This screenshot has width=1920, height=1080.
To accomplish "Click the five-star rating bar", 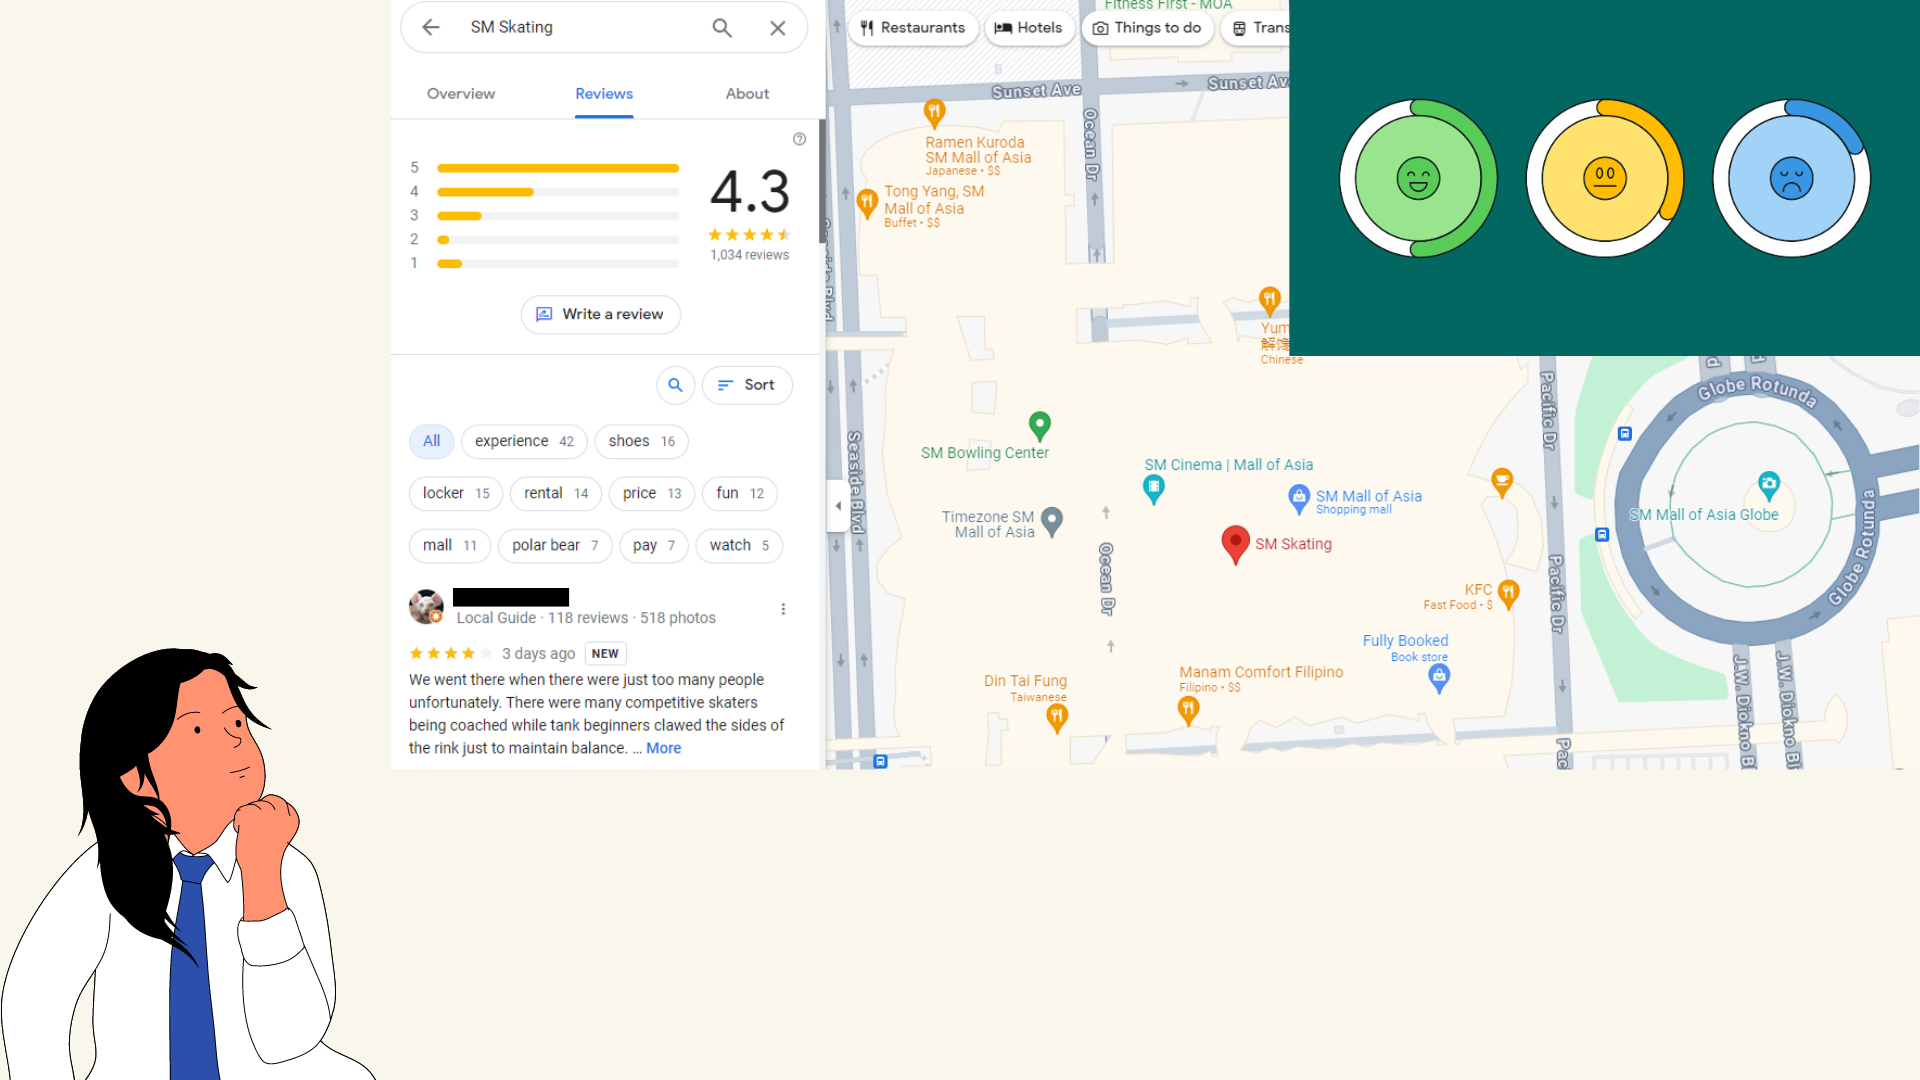I will coord(557,168).
